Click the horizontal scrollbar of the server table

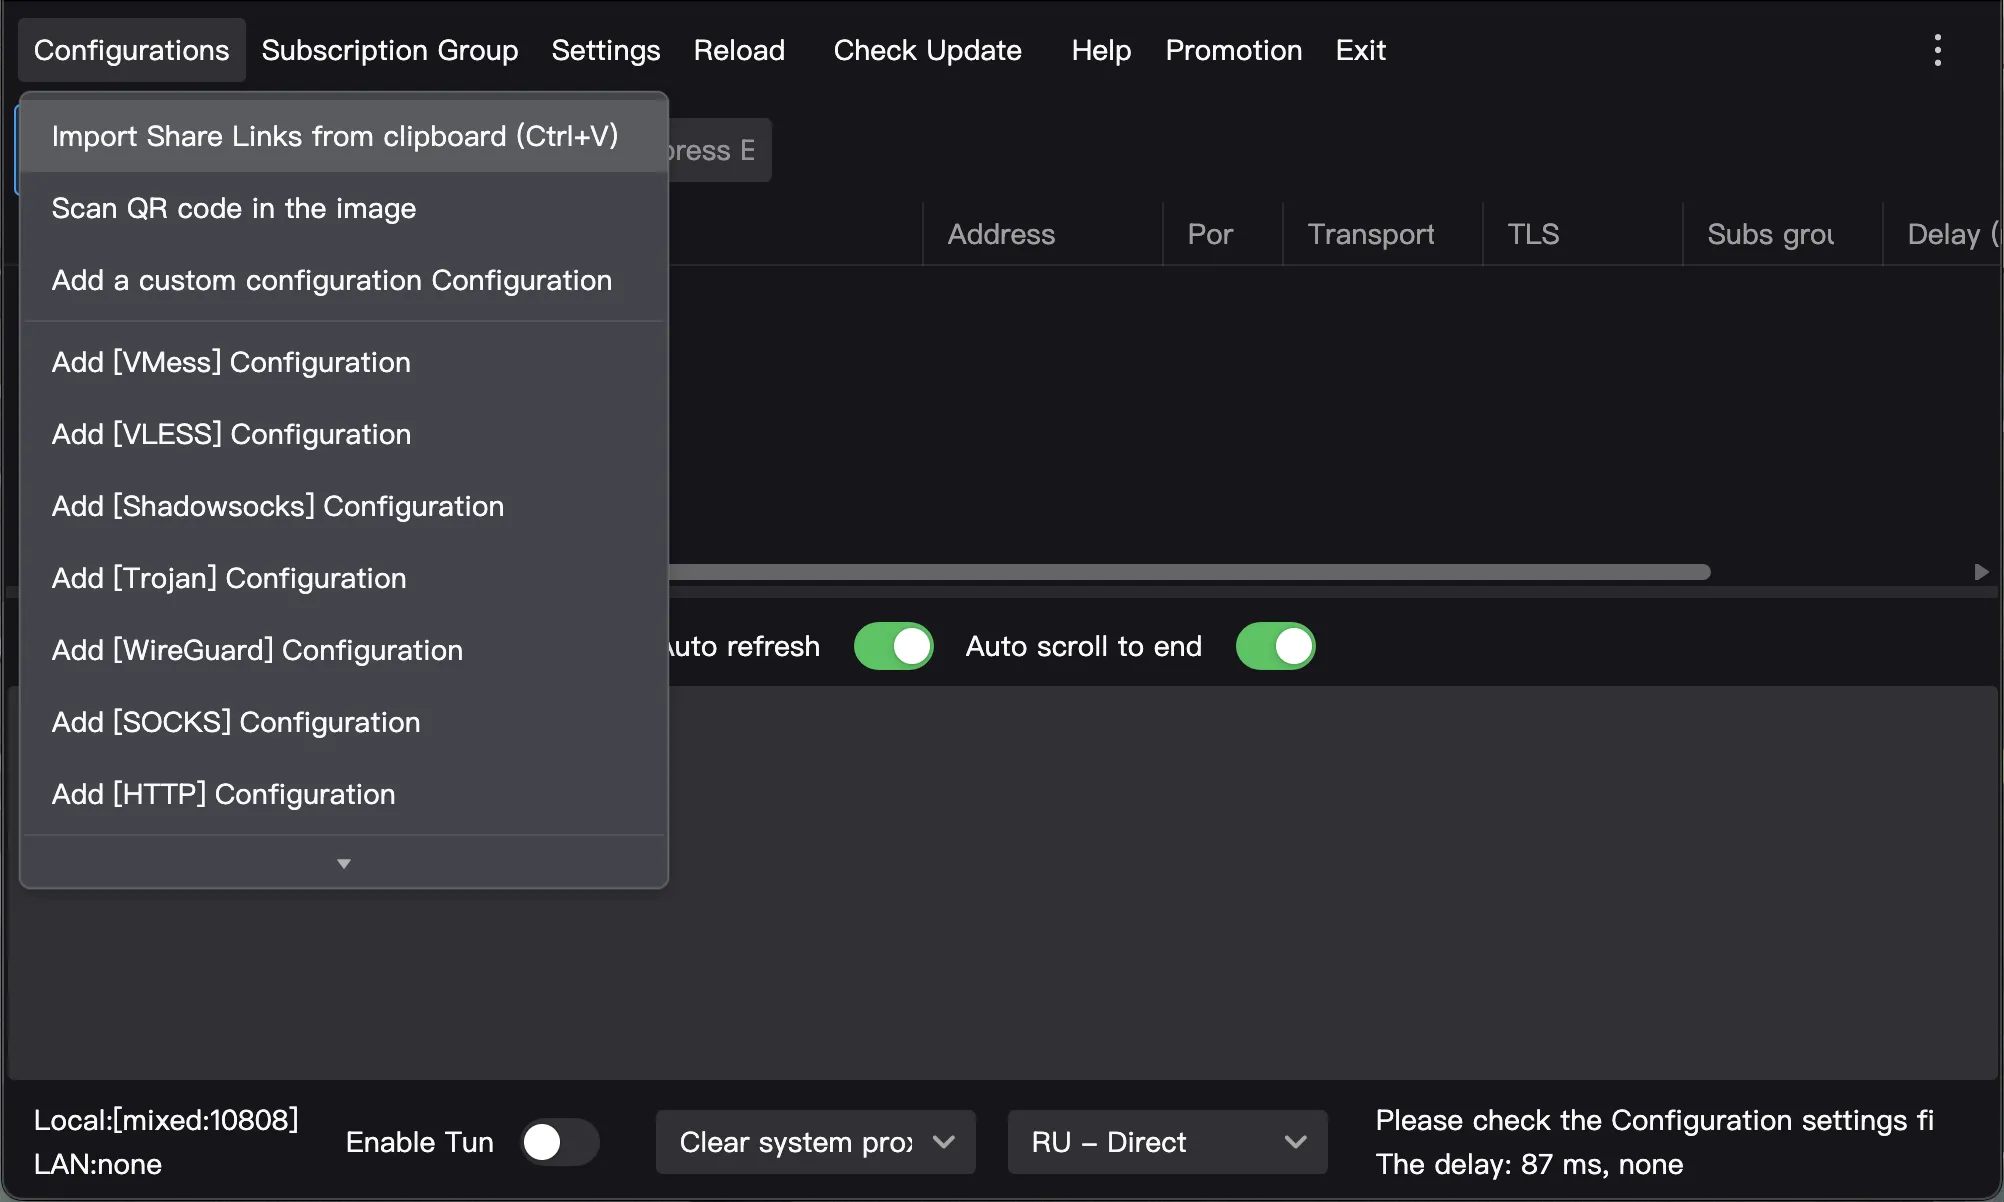(1188, 572)
